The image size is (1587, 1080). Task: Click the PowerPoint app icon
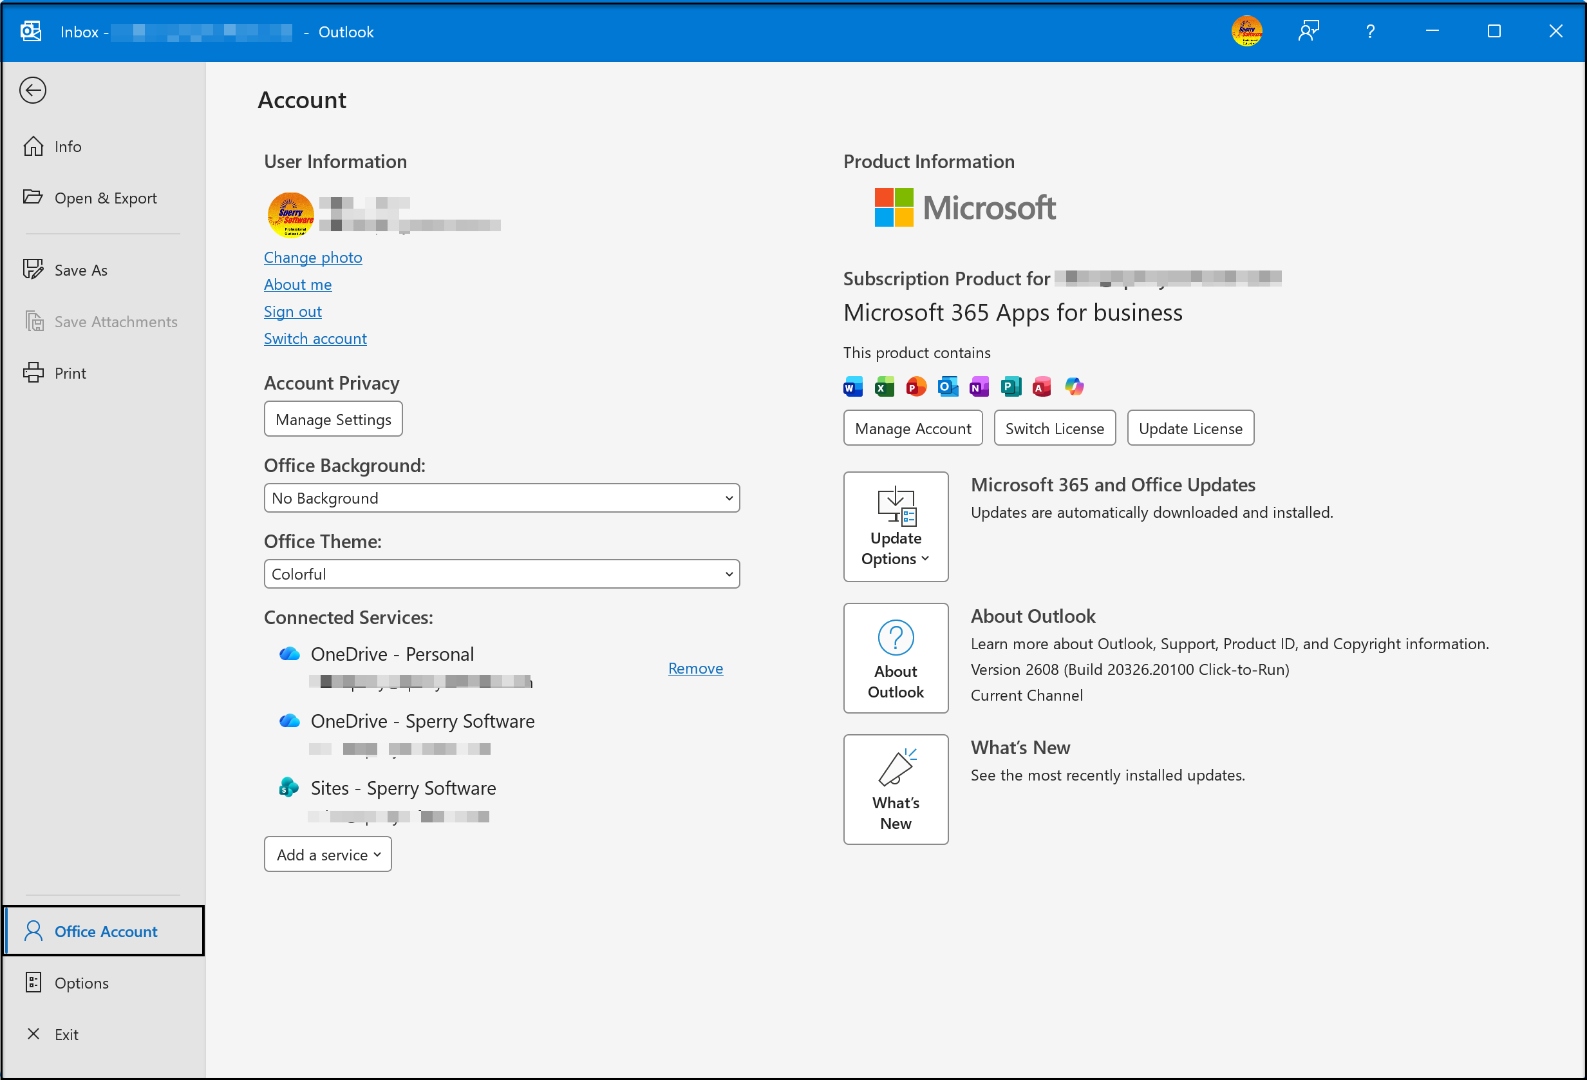coord(916,387)
